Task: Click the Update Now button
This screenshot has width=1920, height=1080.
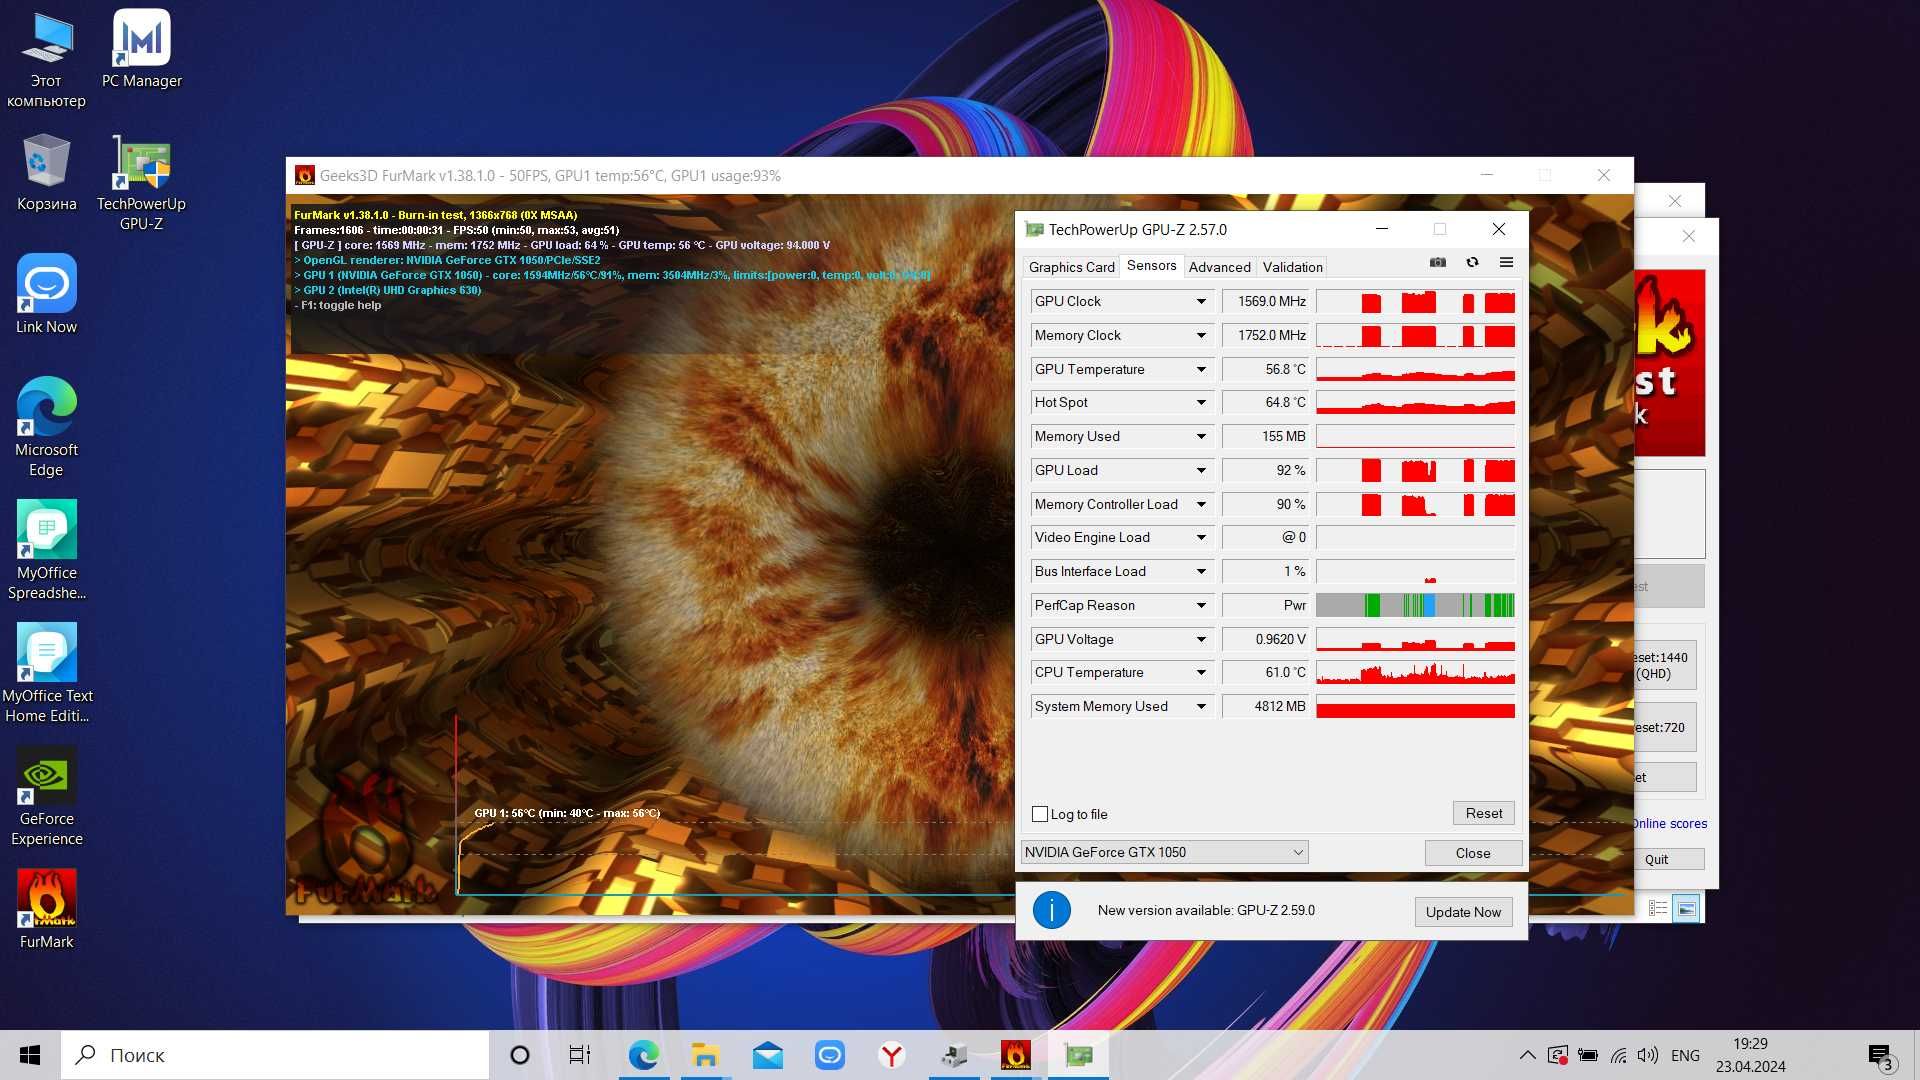Action: click(1463, 912)
